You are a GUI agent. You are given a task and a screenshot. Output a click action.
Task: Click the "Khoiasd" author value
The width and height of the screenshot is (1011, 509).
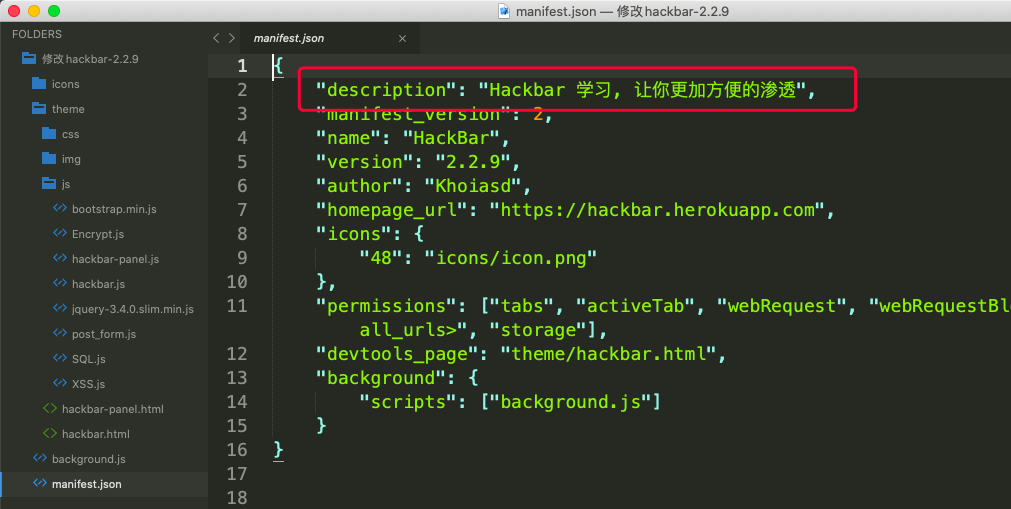click(x=473, y=186)
